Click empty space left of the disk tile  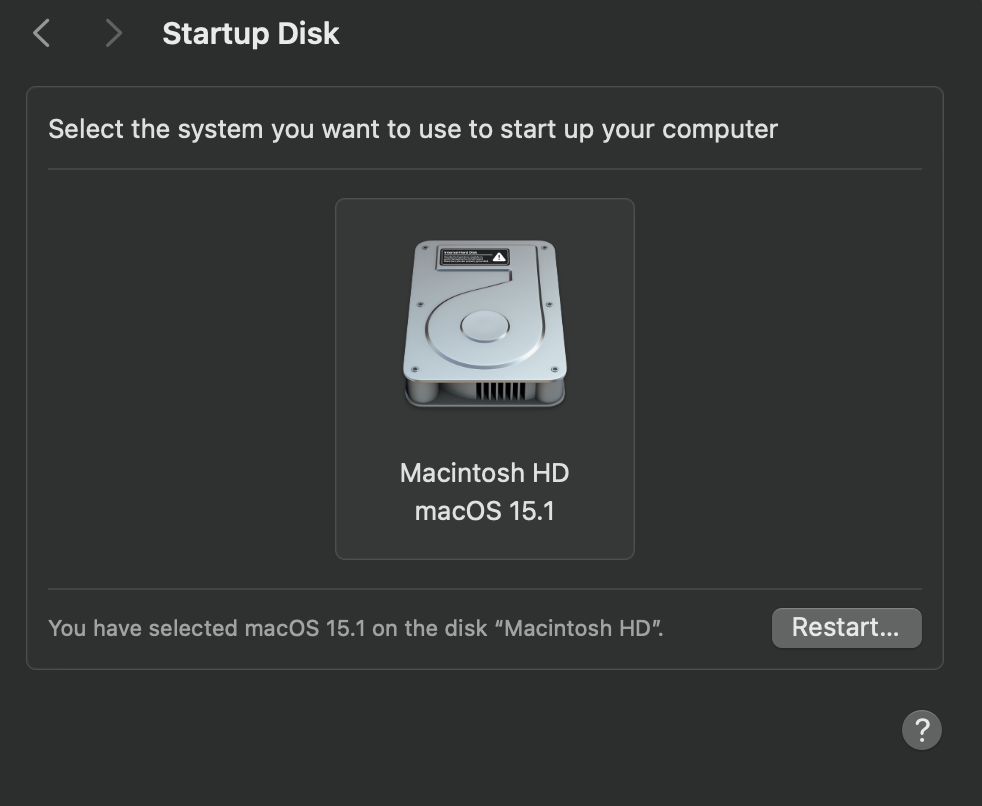[x=191, y=379]
